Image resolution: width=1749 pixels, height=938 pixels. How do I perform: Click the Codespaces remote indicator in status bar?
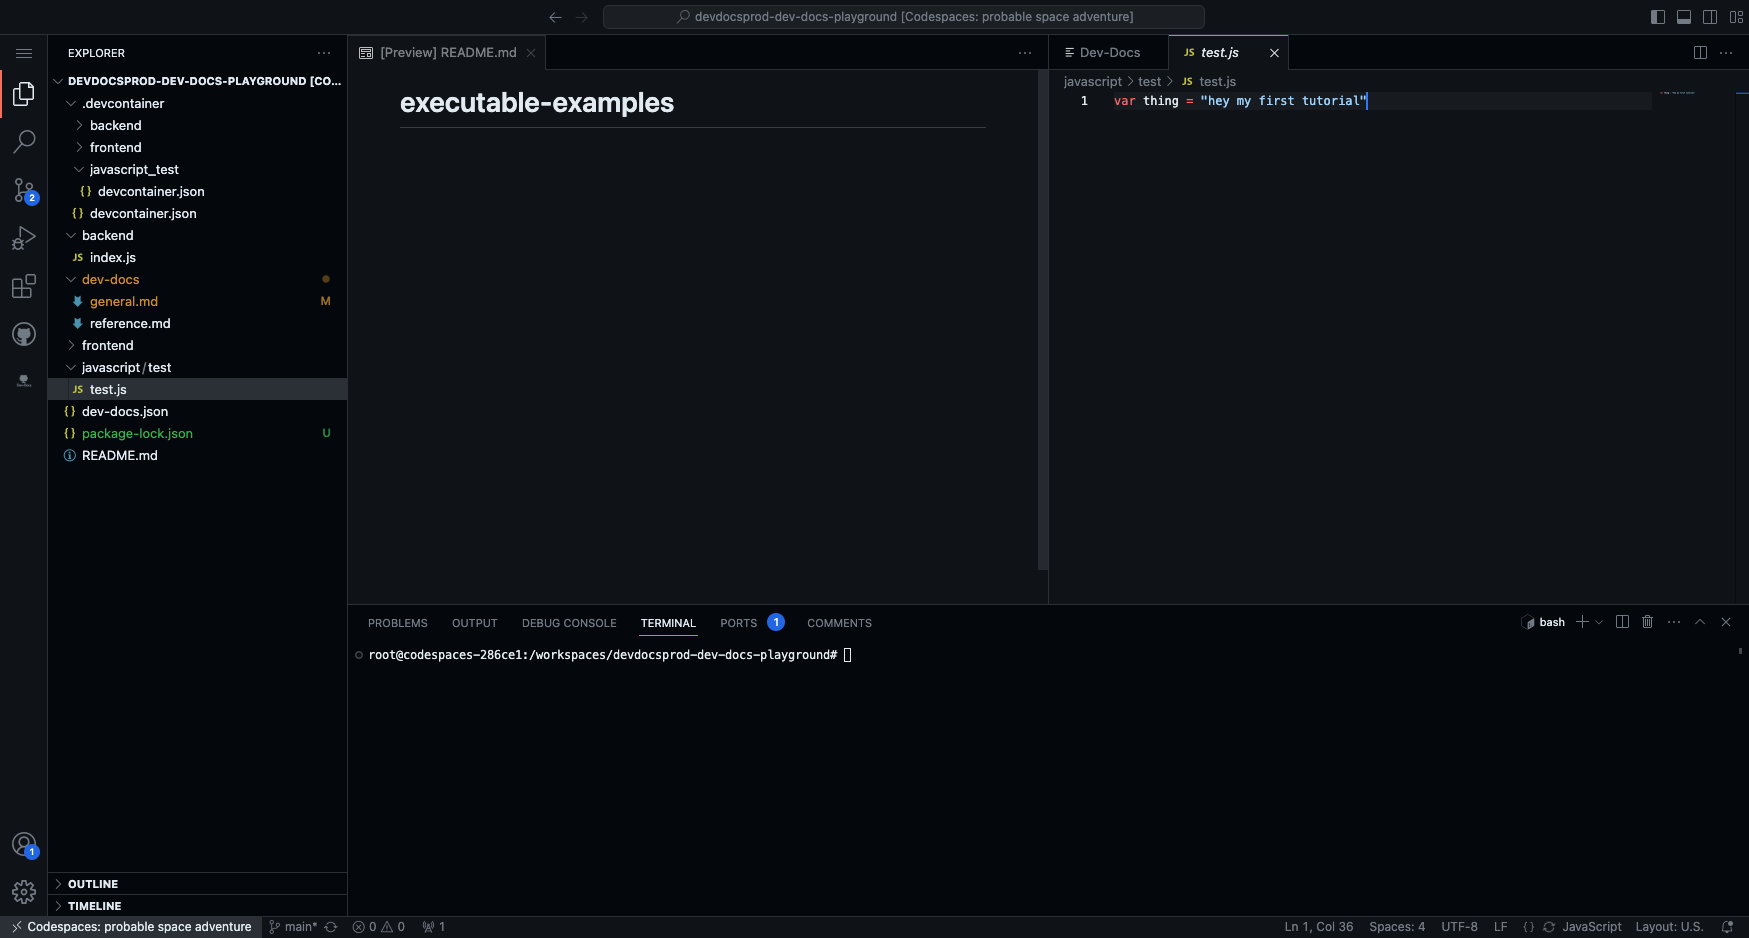tap(131, 927)
